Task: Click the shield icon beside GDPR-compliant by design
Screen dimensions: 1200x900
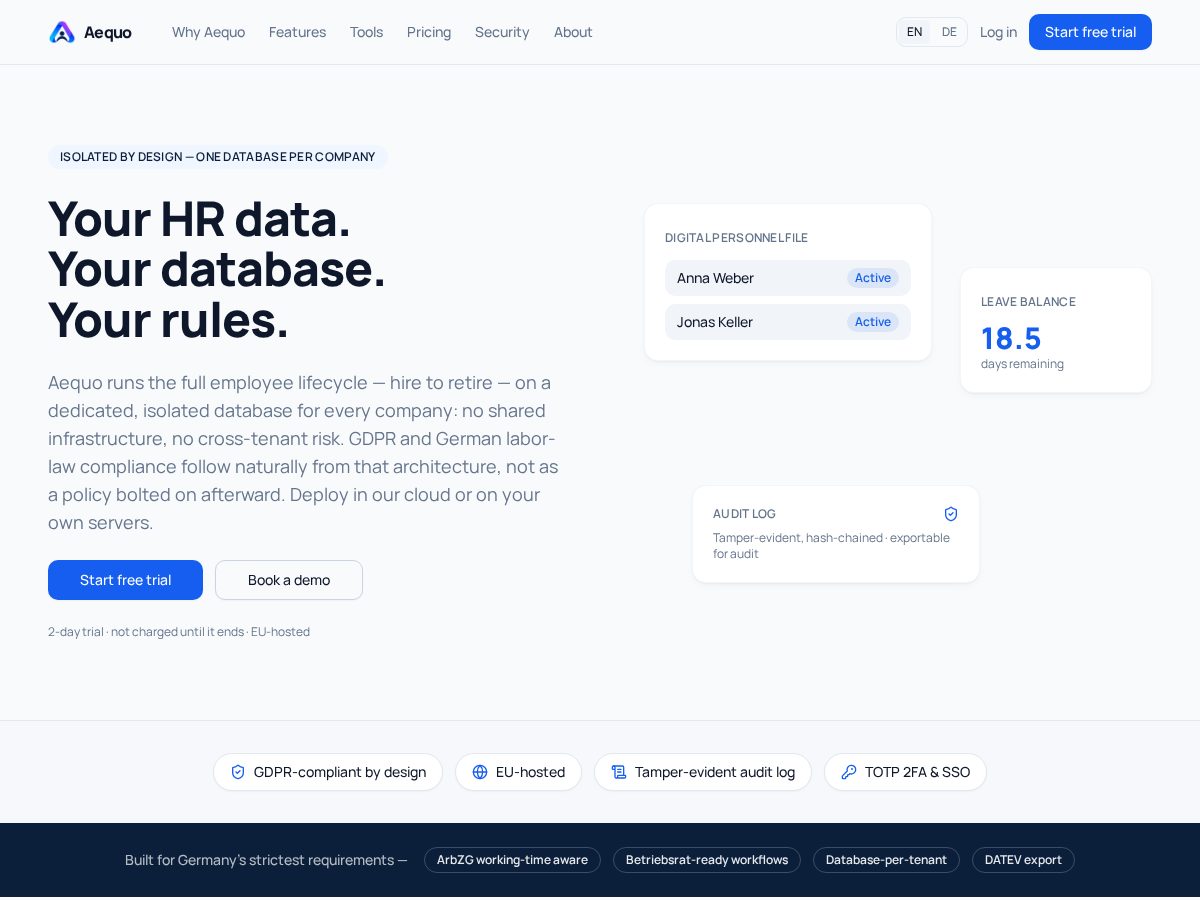Action: (x=238, y=772)
